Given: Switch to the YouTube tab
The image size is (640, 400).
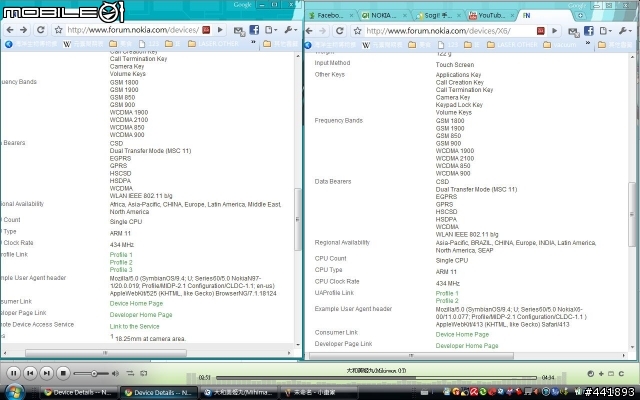Looking at the screenshot, I should tap(491, 16).
